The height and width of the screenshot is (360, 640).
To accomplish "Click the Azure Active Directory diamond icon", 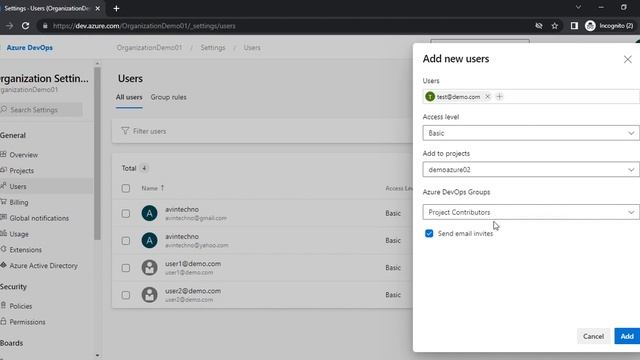I will point(3,265).
